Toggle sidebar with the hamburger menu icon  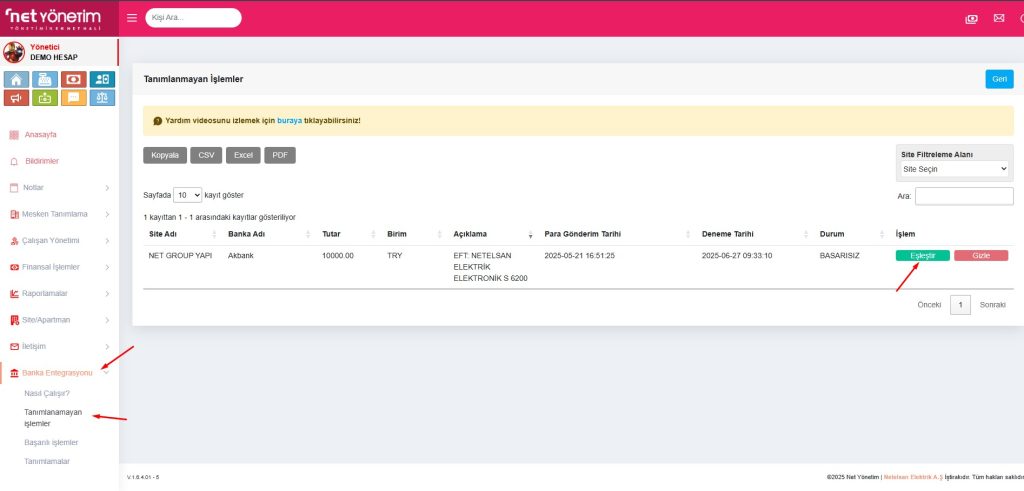[132, 18]
